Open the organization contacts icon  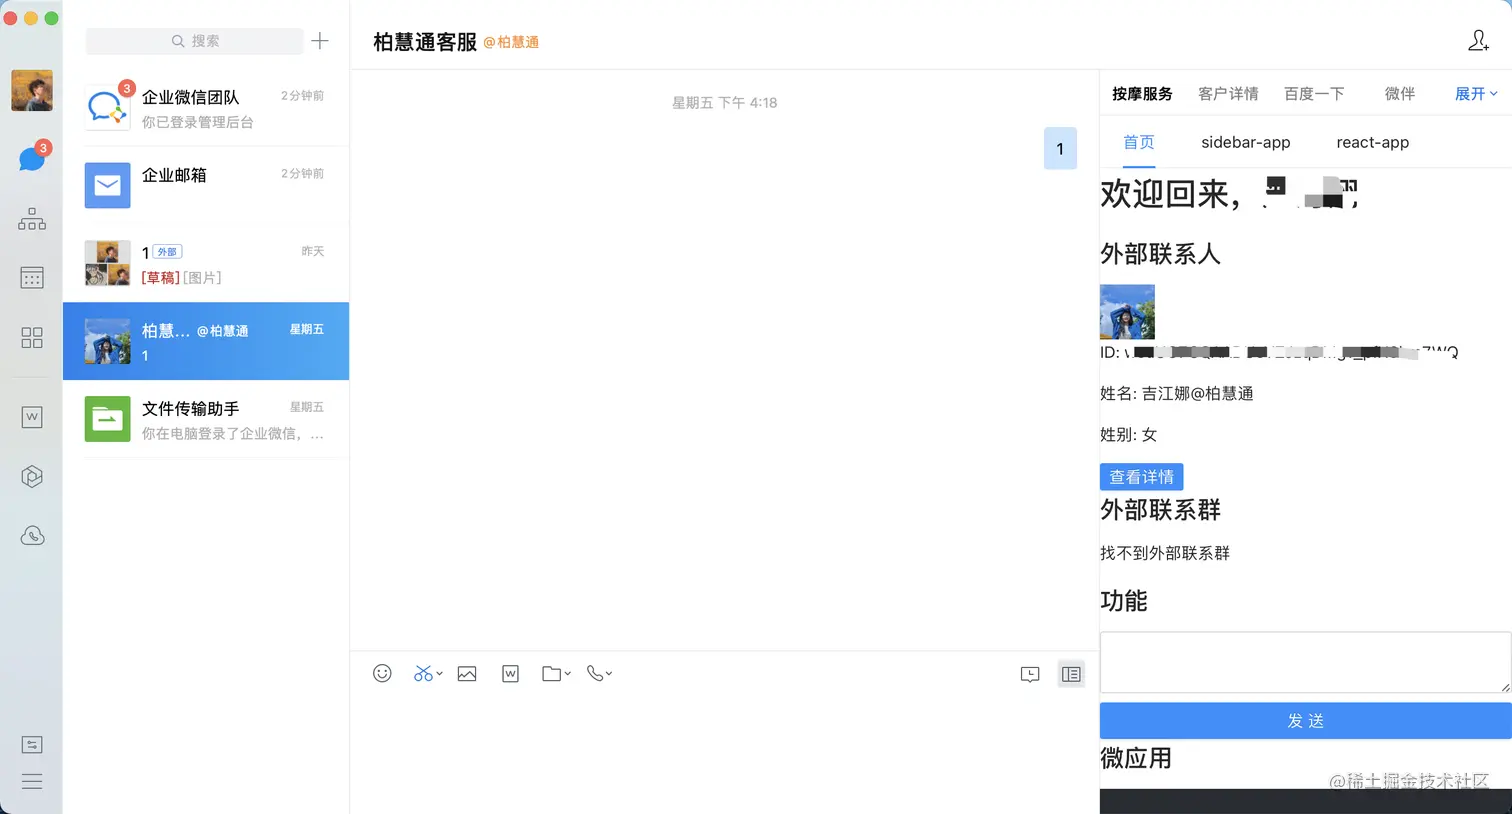[32, 219]
